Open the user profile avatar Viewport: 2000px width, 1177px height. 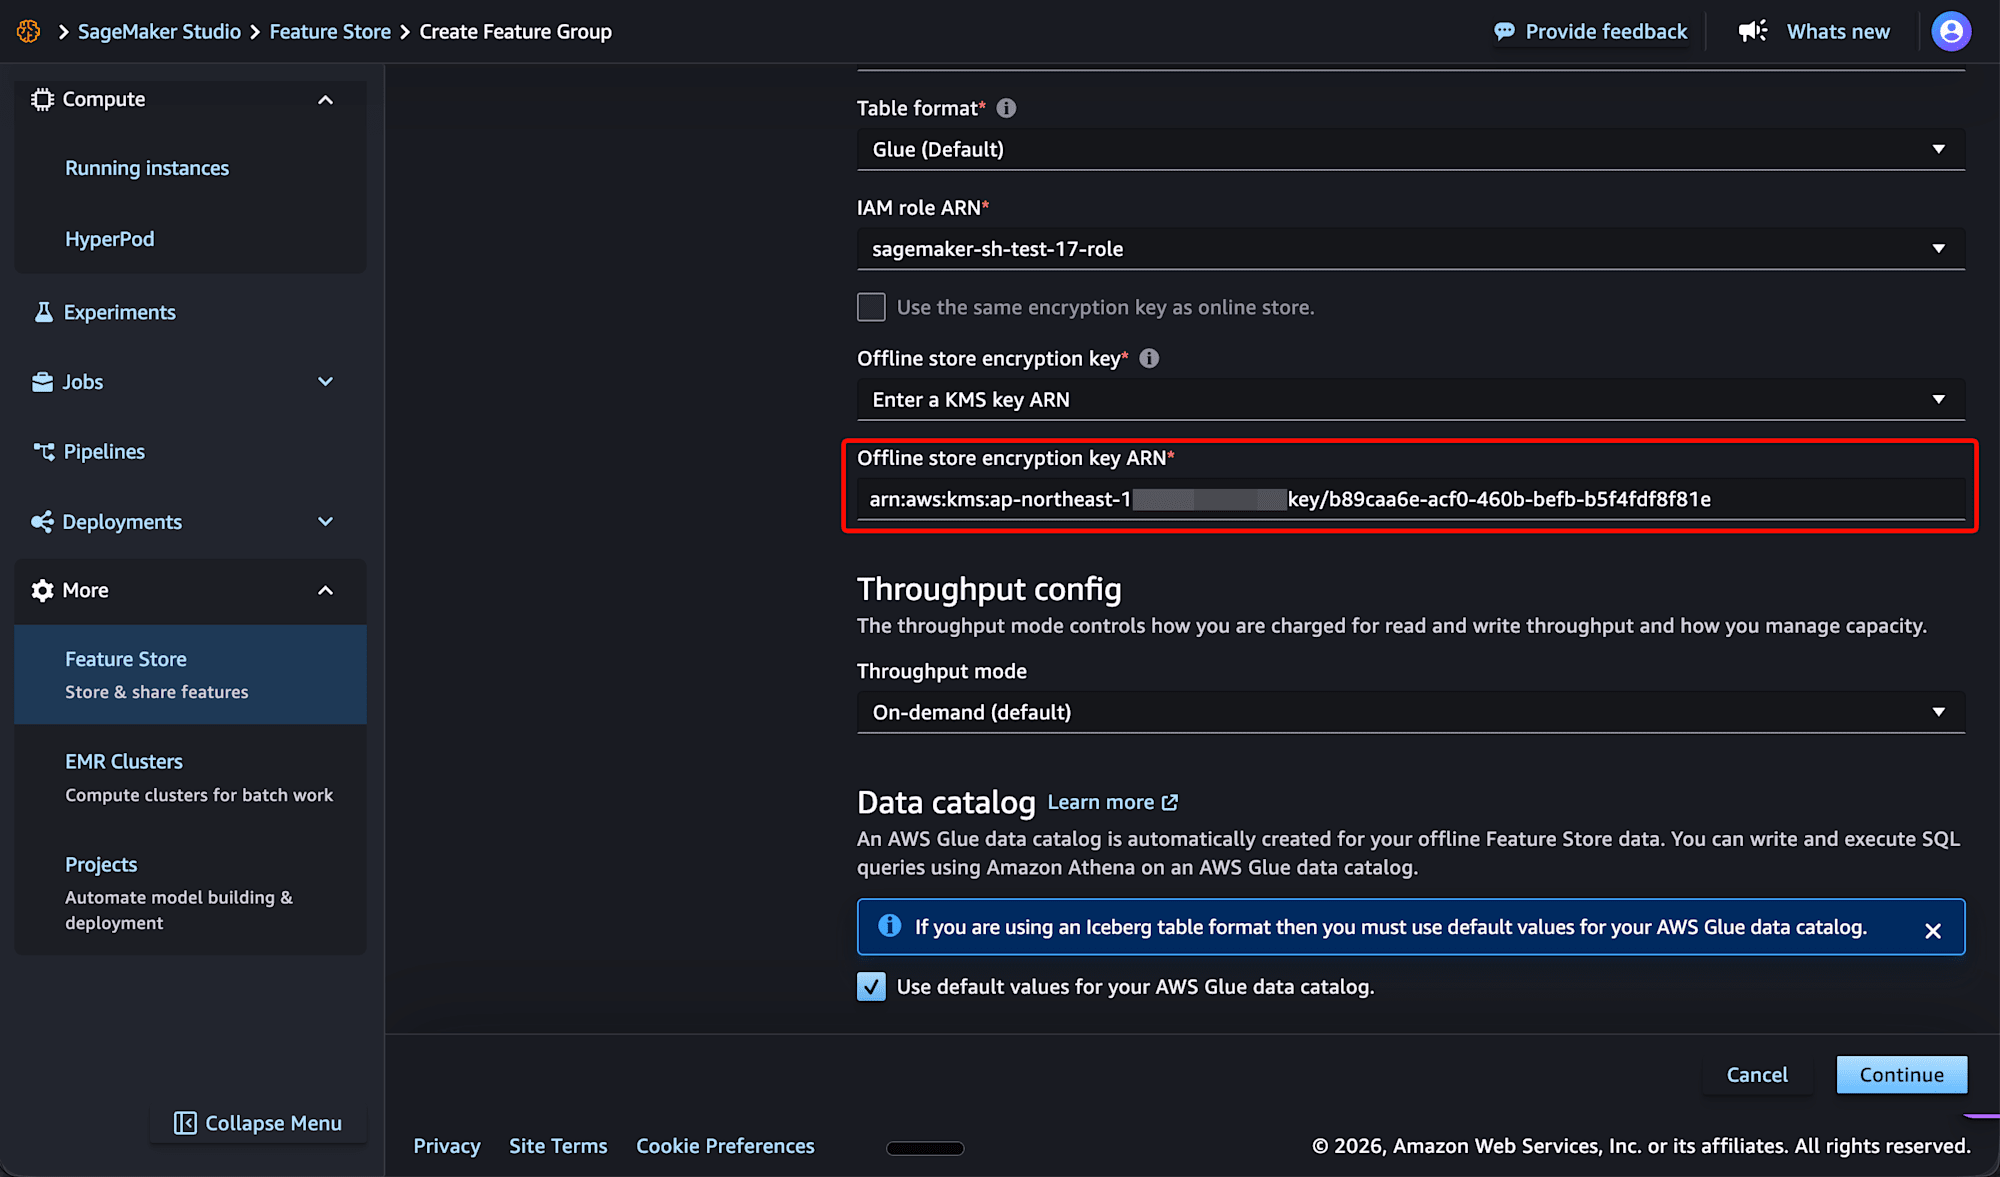click(x=1951, y=31)
